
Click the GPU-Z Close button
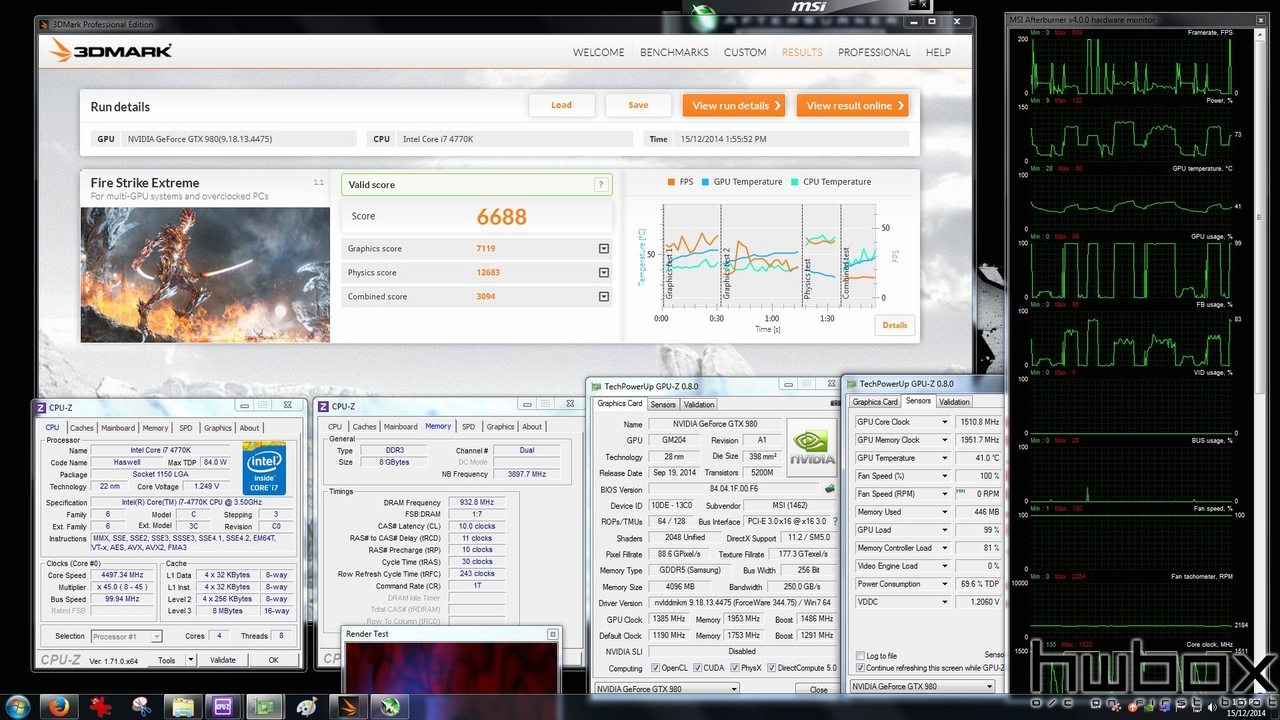point(819,689)
